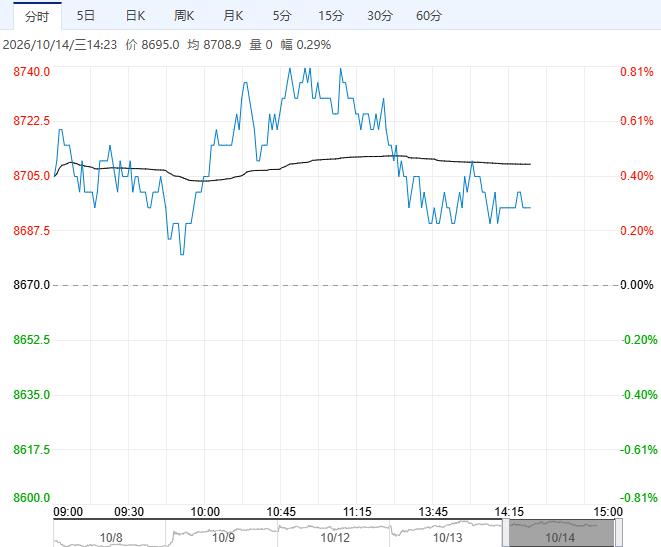Screen dimensions: 661x547
Task: Click the 均 8708.9 average readout
Action: 214,45
